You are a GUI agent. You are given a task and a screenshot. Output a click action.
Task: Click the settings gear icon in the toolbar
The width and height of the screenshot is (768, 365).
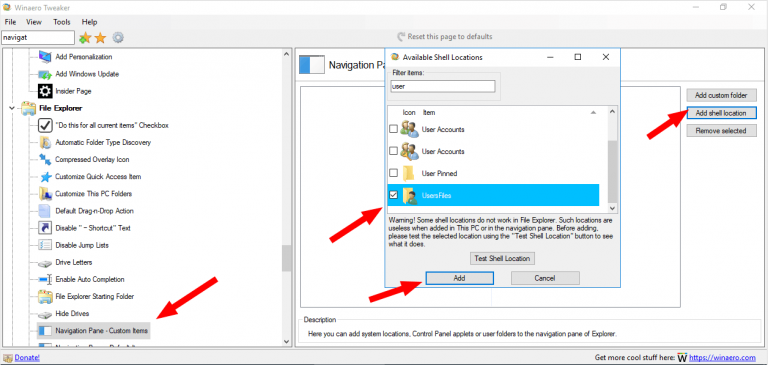tap(118, 38)
